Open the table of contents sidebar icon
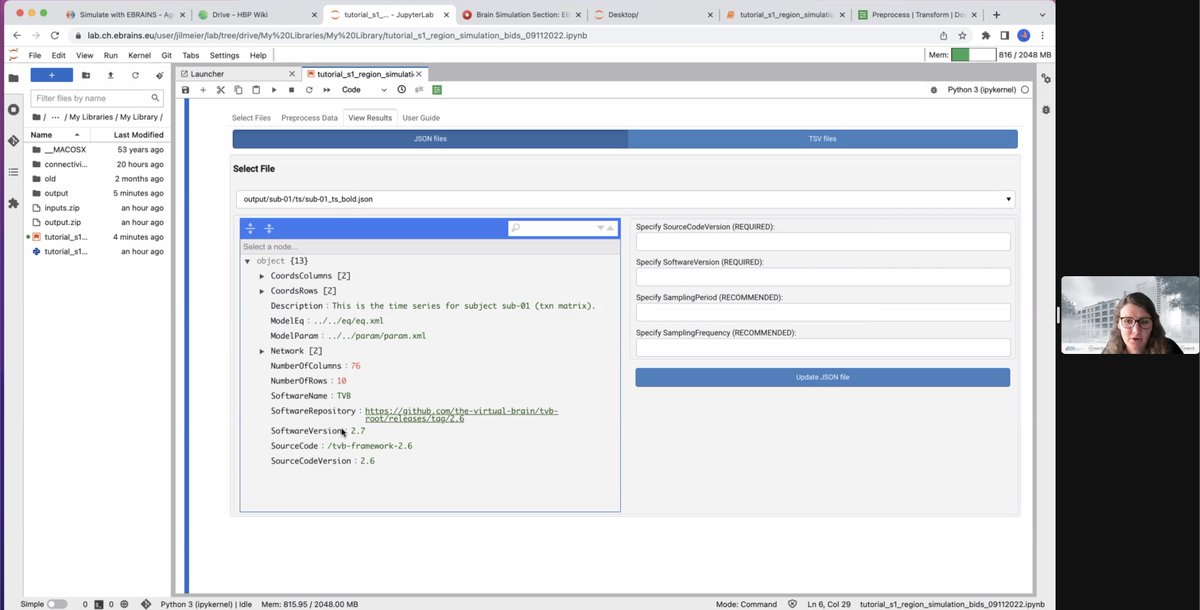This screenshot has width=1200, height=610. point(13,172)
